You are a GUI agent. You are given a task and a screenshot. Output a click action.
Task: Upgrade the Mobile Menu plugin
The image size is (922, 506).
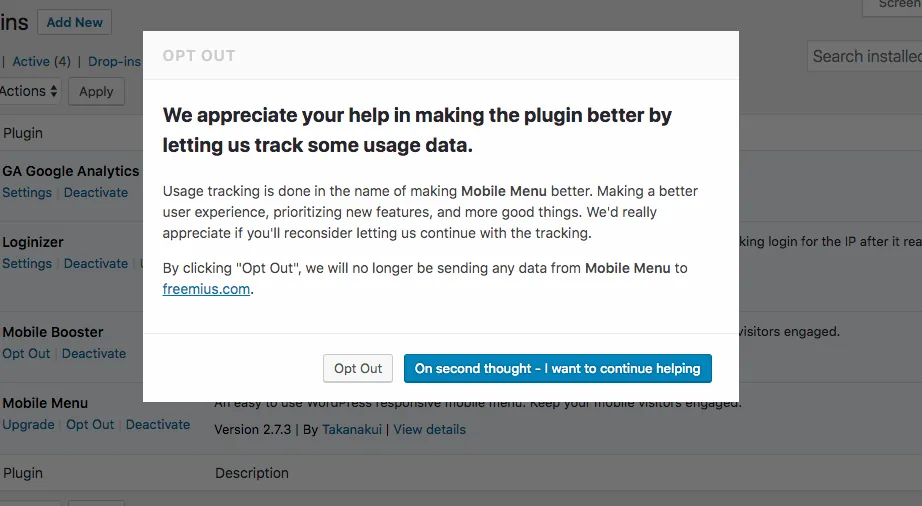(x=28, y=425)
